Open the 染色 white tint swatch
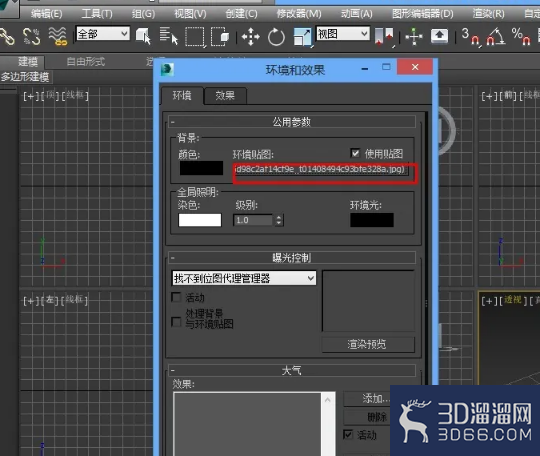Image resolution: width=540 pixels, height=456 pixels. pos(200,220)
